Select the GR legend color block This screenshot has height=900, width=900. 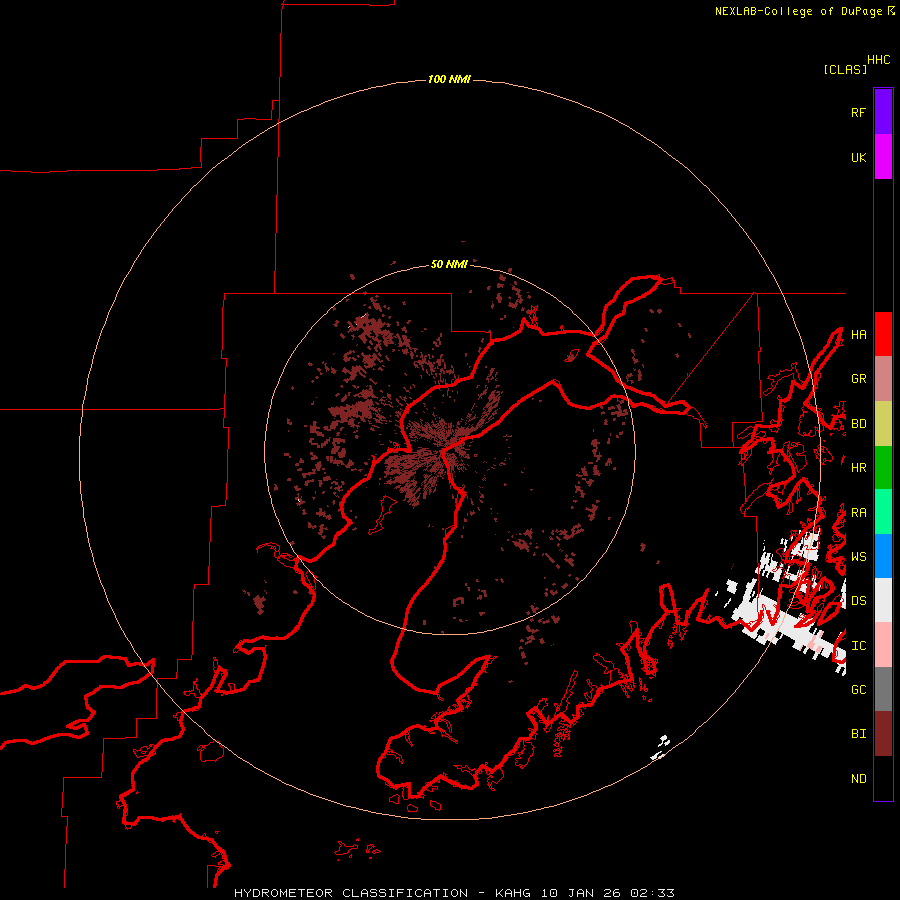883,379
